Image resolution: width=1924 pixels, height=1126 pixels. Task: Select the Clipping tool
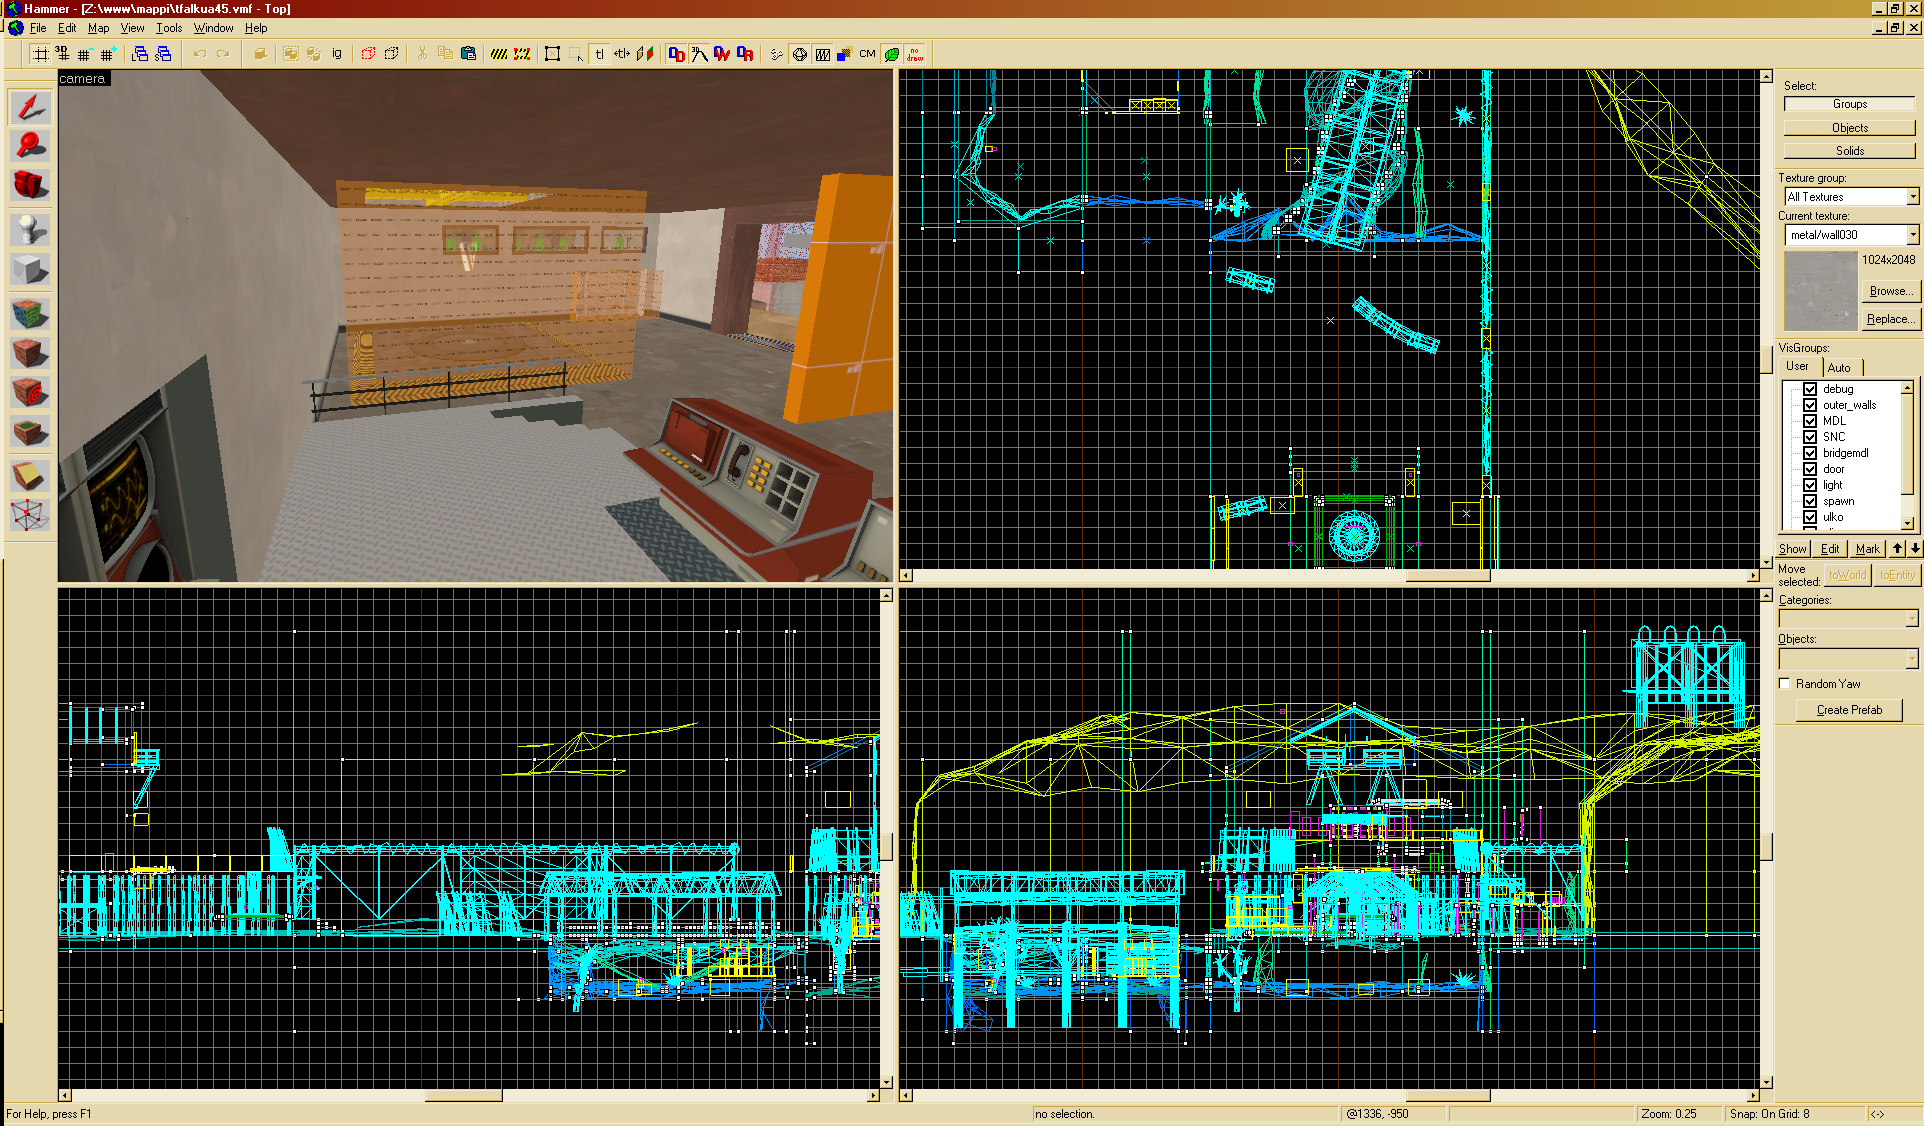point(30,476)
